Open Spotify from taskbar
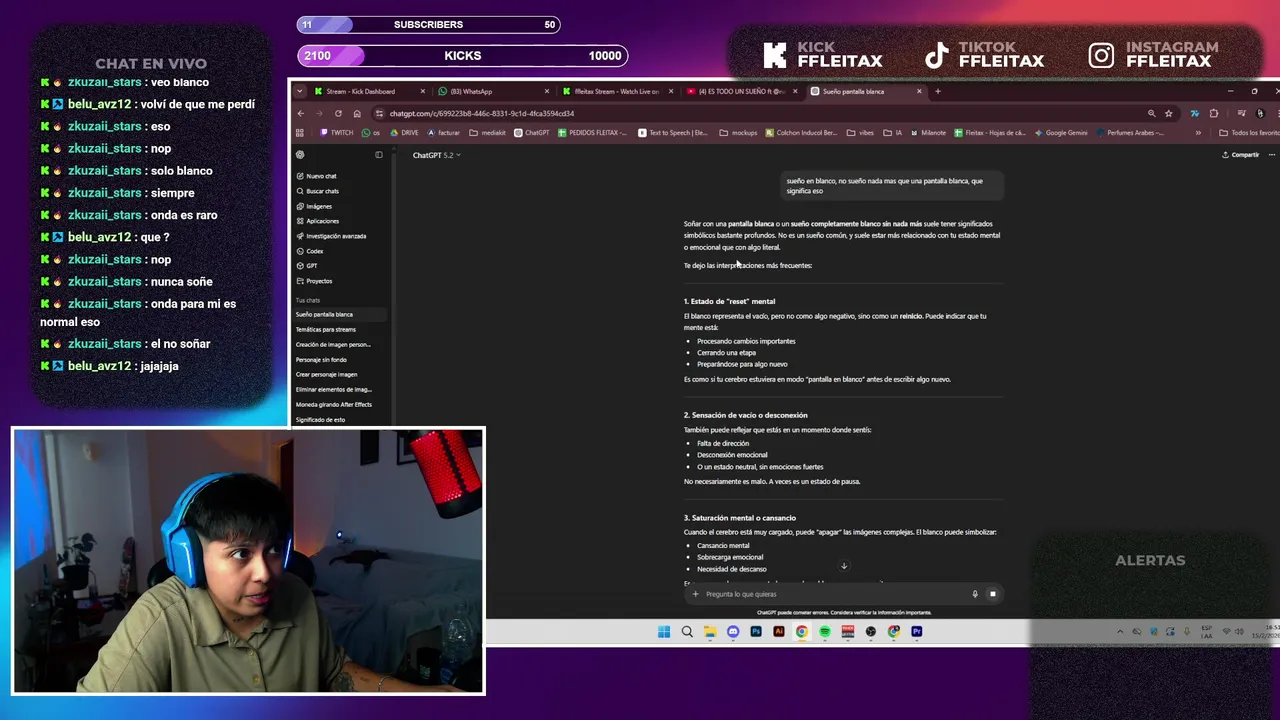1280x720 pixels. click(825, 632)
